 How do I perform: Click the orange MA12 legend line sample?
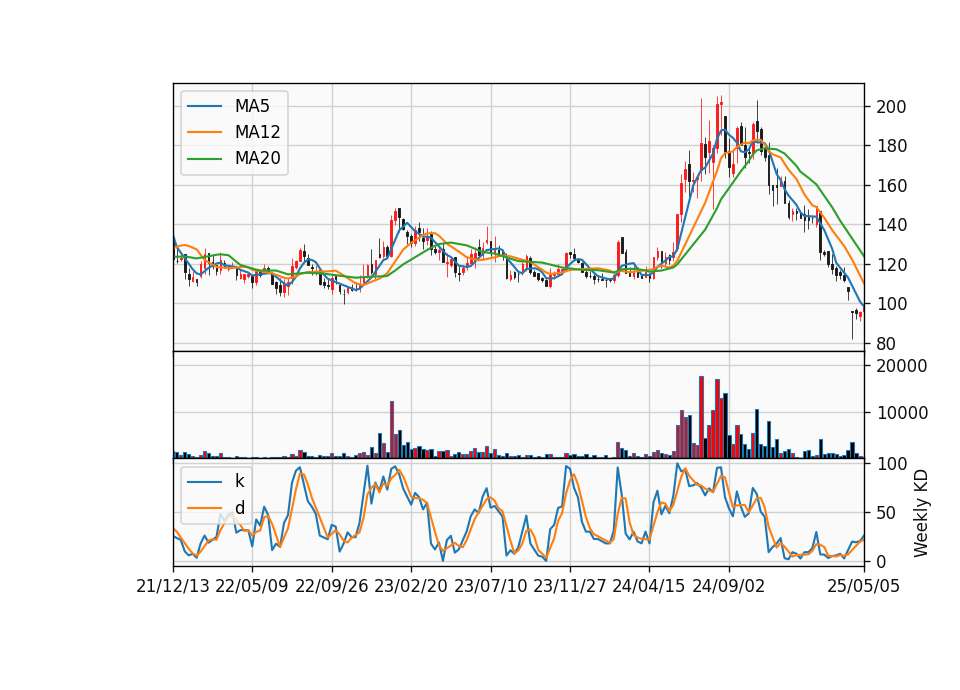coord(204,132)
